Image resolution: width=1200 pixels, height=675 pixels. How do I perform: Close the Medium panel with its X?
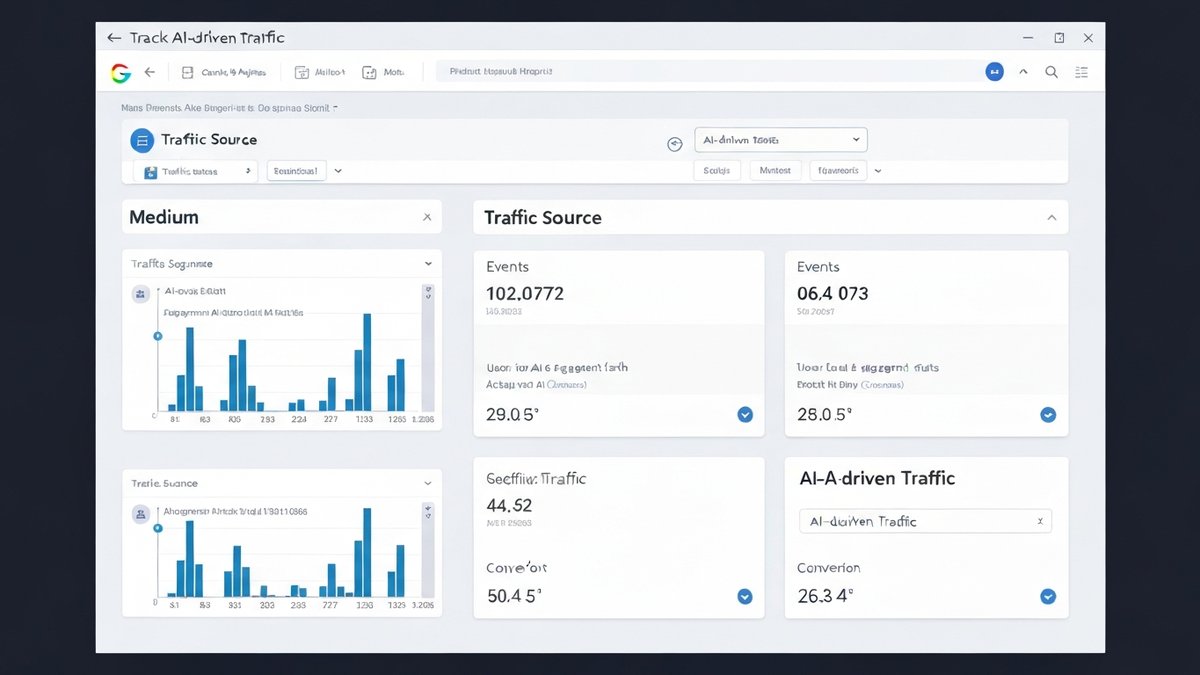(x=427, y=217)
